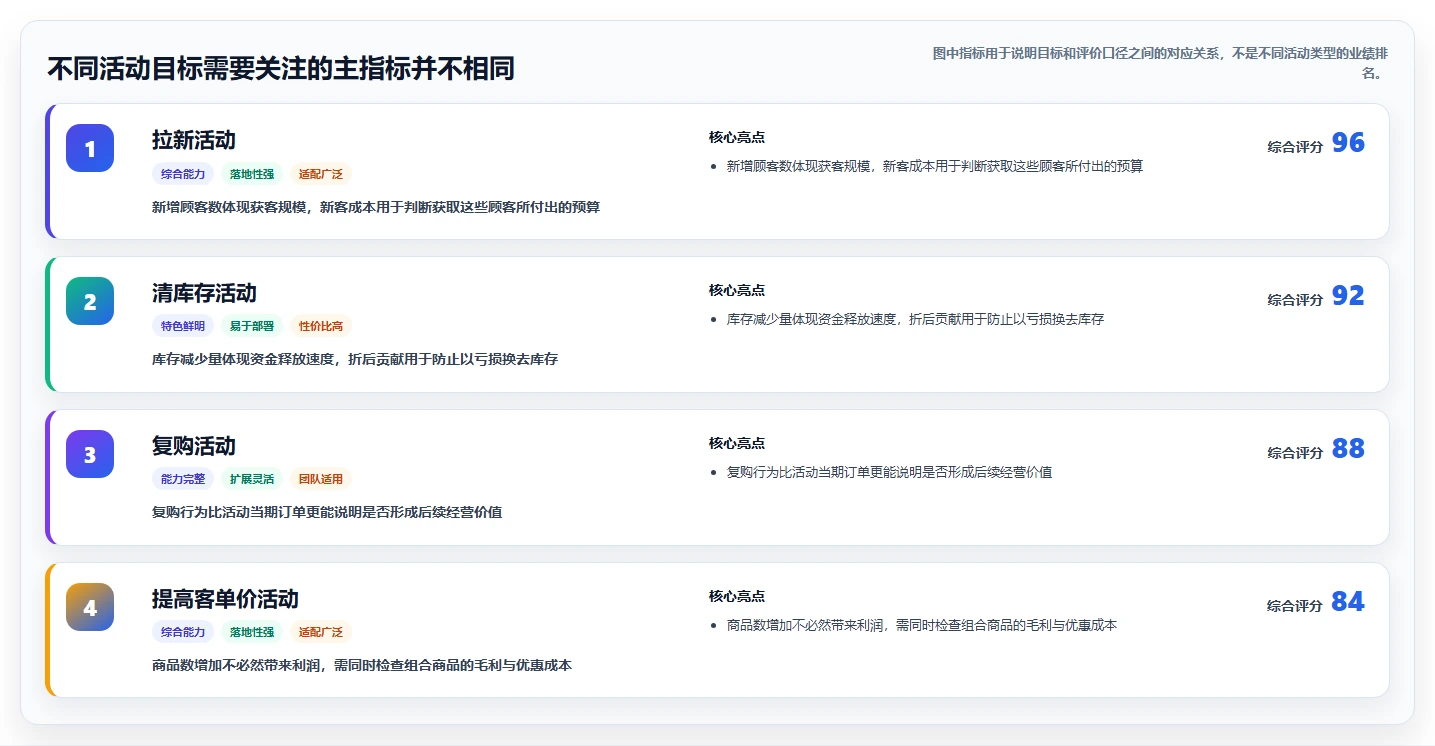Viewport: 1435px width, 746px height.
Task: Click the number 3 rank badge
Action: point(90,454)
